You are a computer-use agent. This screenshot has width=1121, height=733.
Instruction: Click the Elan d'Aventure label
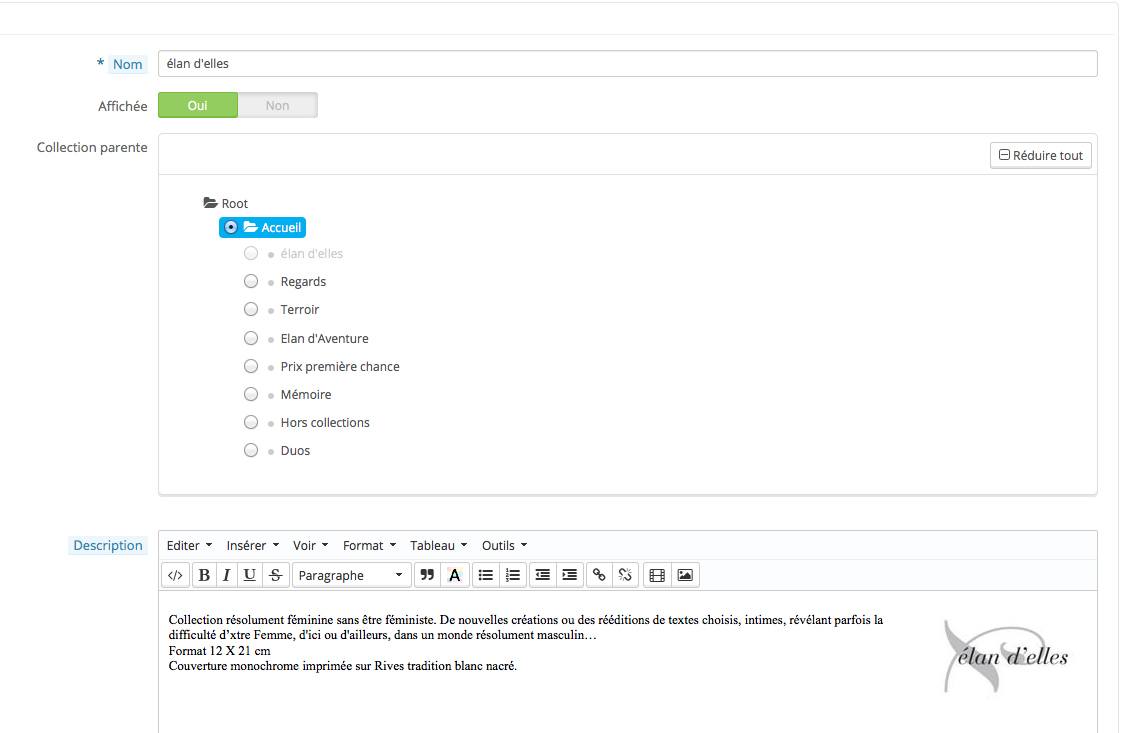pyautogui.click(x=325, y=338)
